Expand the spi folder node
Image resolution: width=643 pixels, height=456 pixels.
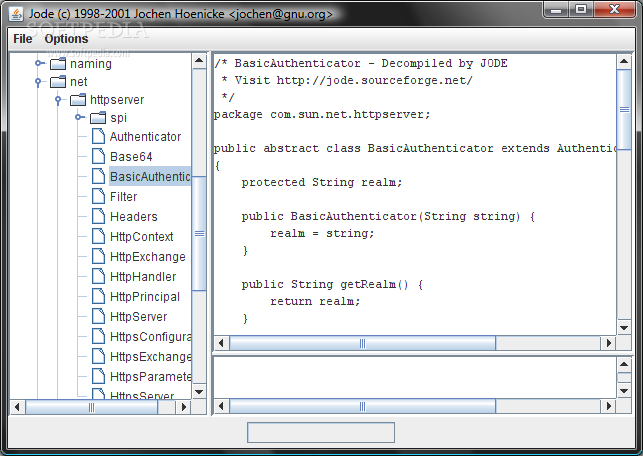click(79, 117)
